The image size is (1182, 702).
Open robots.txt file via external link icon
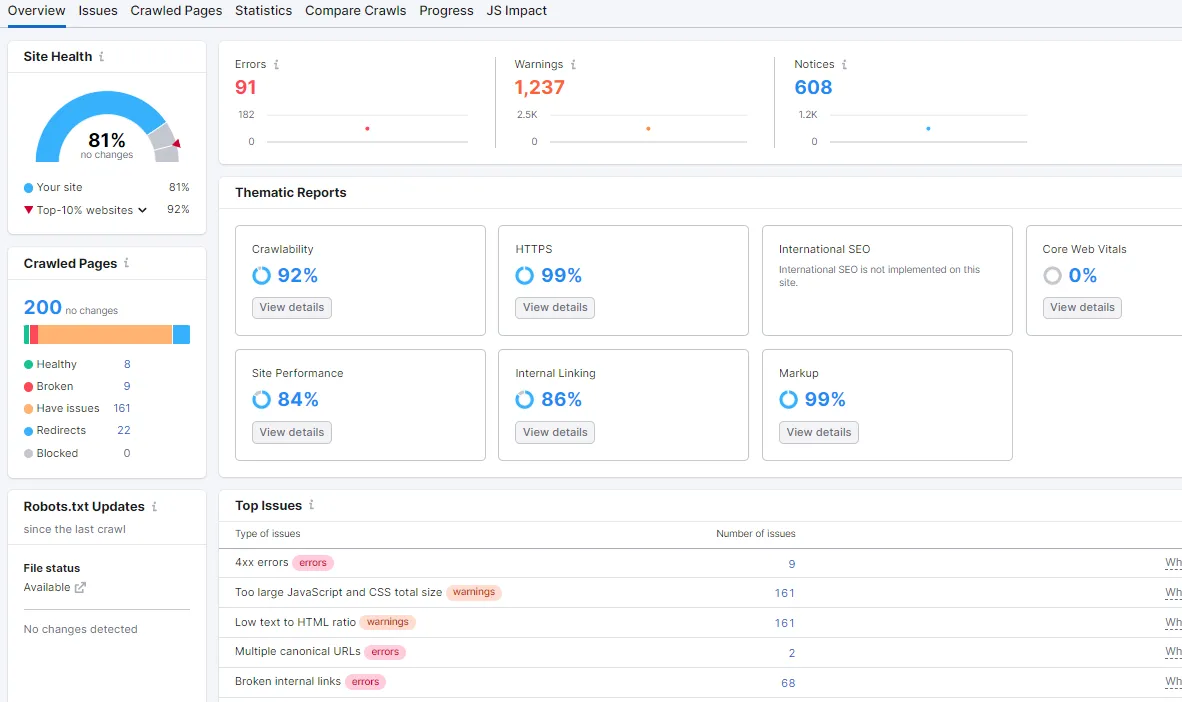pos(81,588)
